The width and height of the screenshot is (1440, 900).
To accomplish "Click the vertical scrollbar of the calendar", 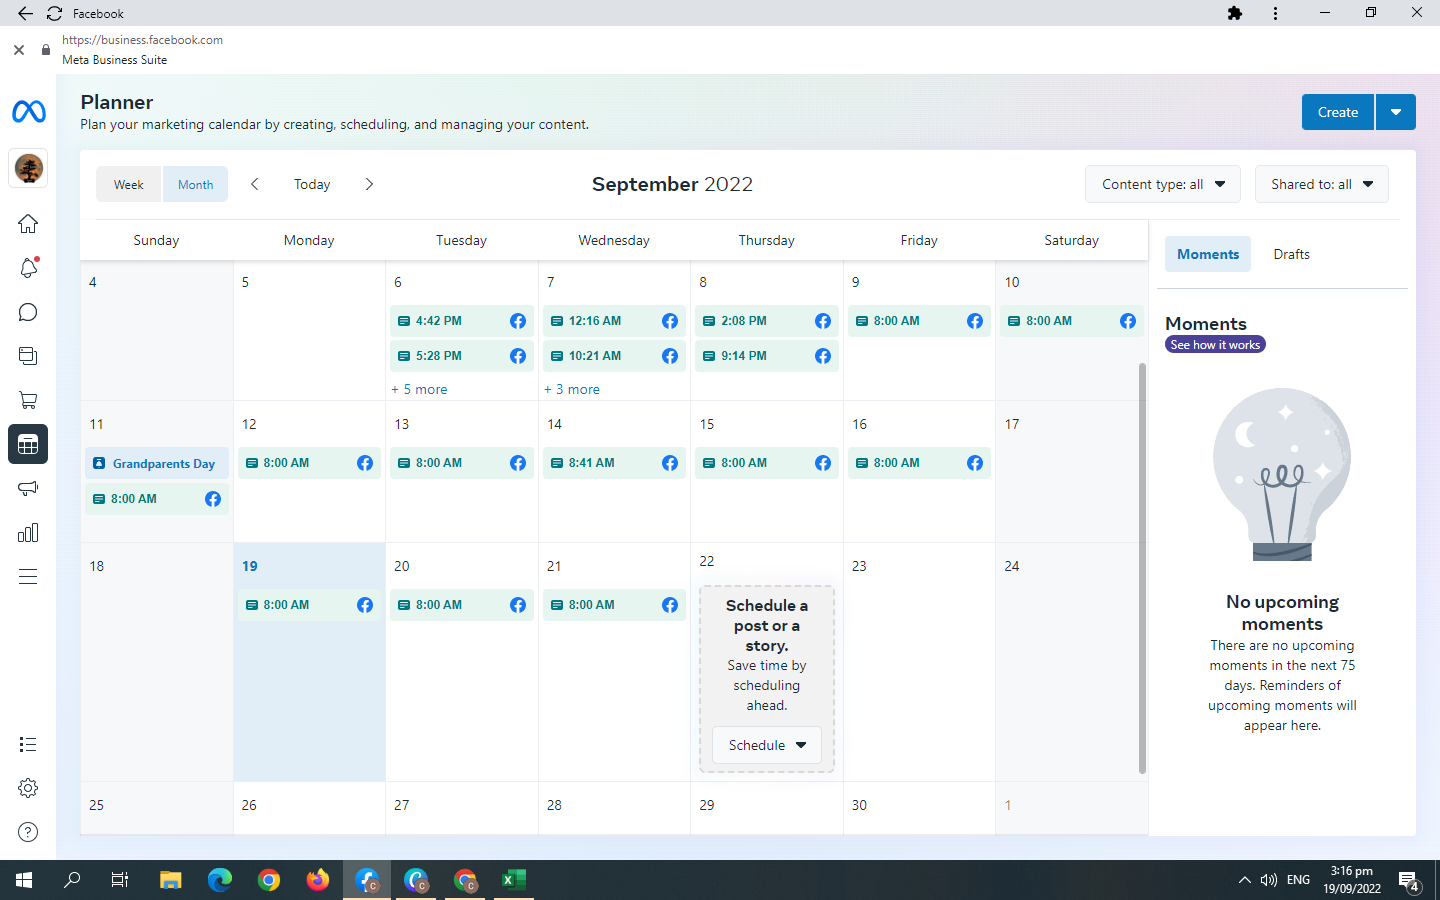I will [1142, 568].
